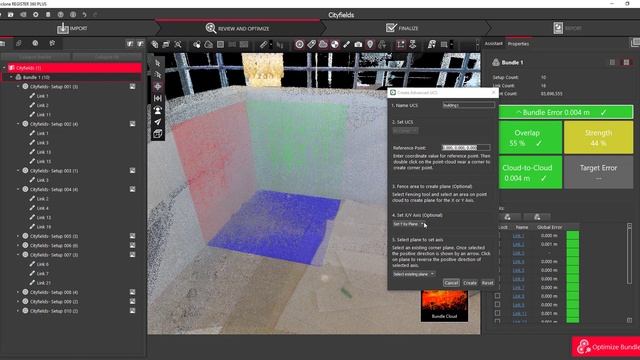This screenshot has width=640, height=360.
Task: Click the gray Target Error tile
Action: point(598,173)
